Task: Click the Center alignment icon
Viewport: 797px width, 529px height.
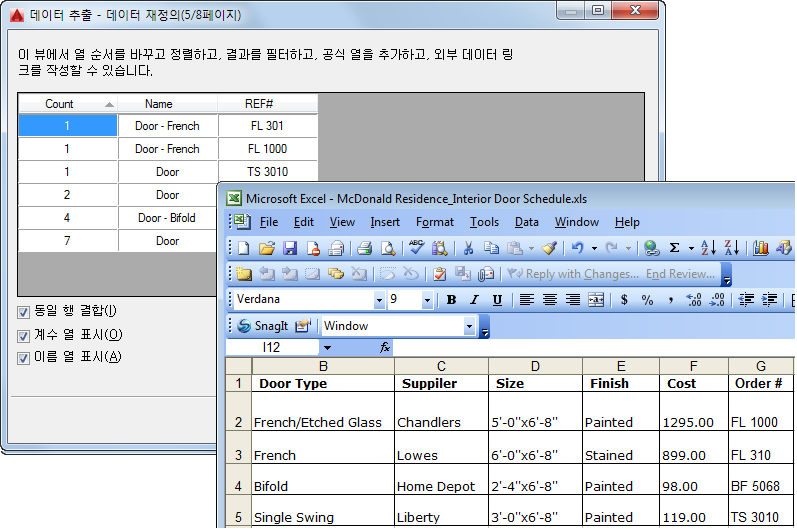Action: coord(549,300)
